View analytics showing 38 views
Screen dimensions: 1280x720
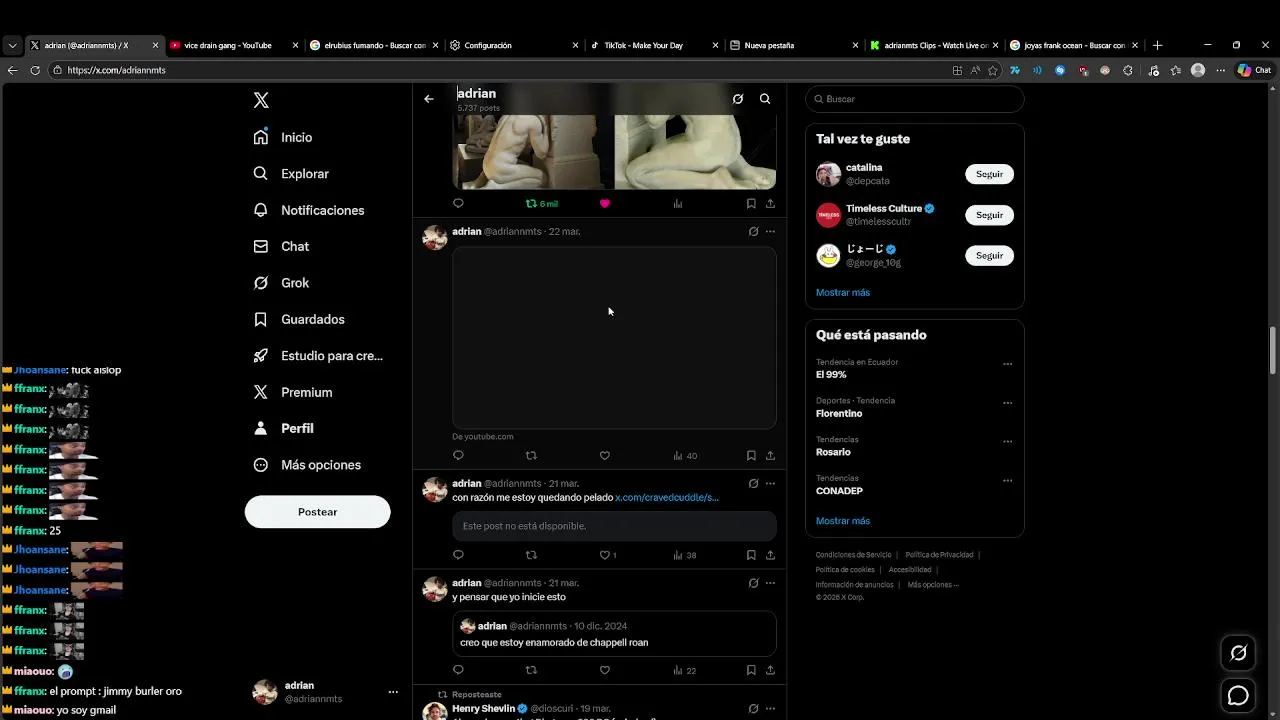tap(685, 555)
